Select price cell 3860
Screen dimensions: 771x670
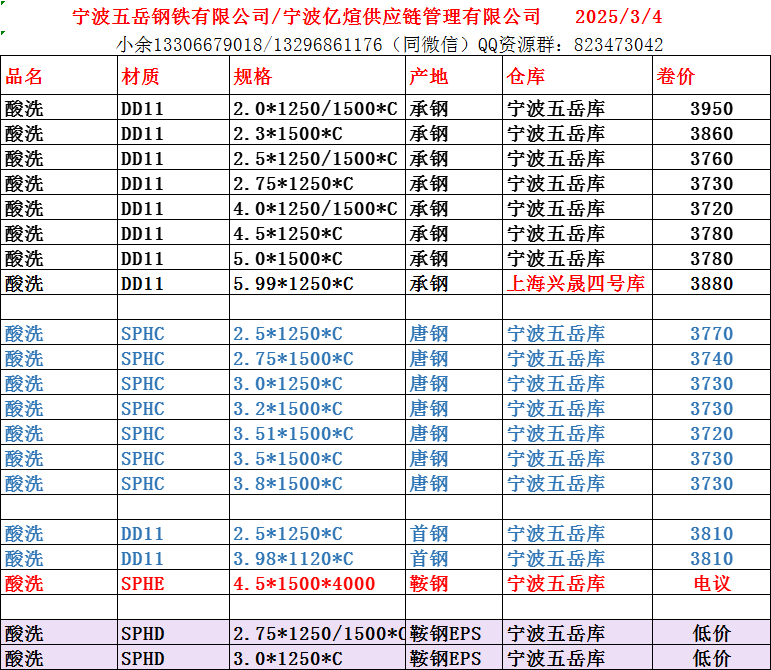712,134
